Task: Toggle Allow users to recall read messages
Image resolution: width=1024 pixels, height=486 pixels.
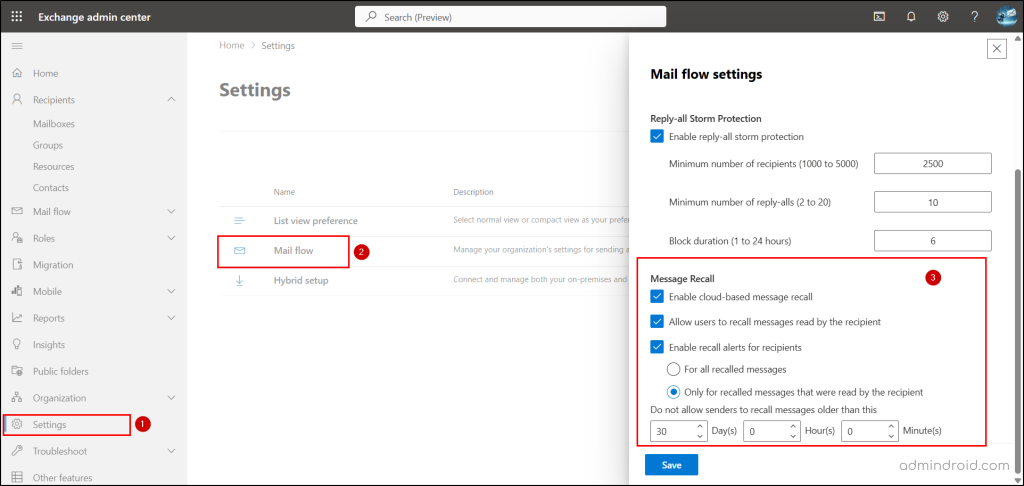Action: click(x=657, y=321)
